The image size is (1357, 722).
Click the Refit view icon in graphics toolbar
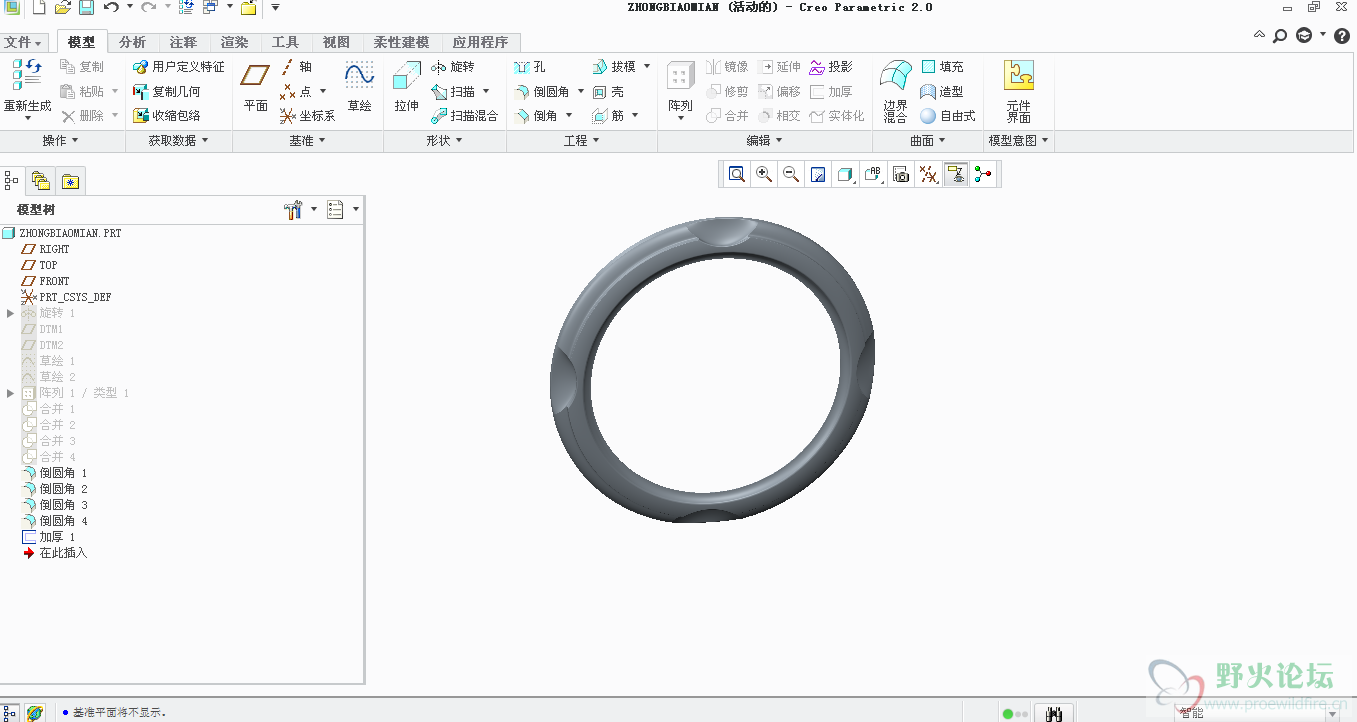point(737,175)
